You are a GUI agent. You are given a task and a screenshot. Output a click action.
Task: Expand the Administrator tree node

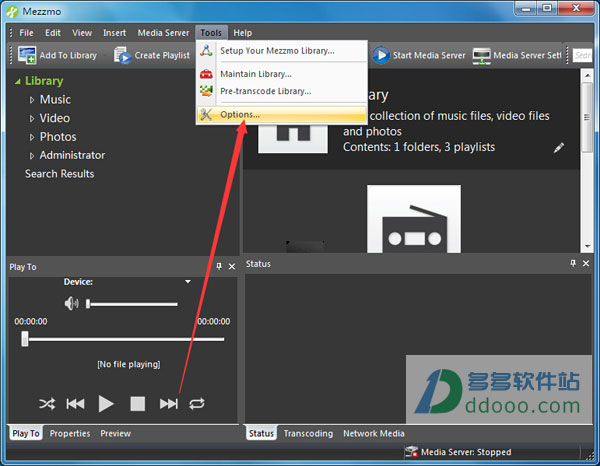pos(32,155)
